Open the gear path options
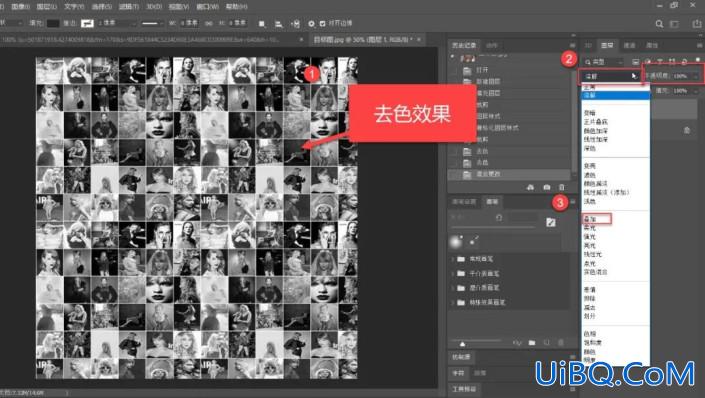705x398 pixels. [x=311, y=23]
